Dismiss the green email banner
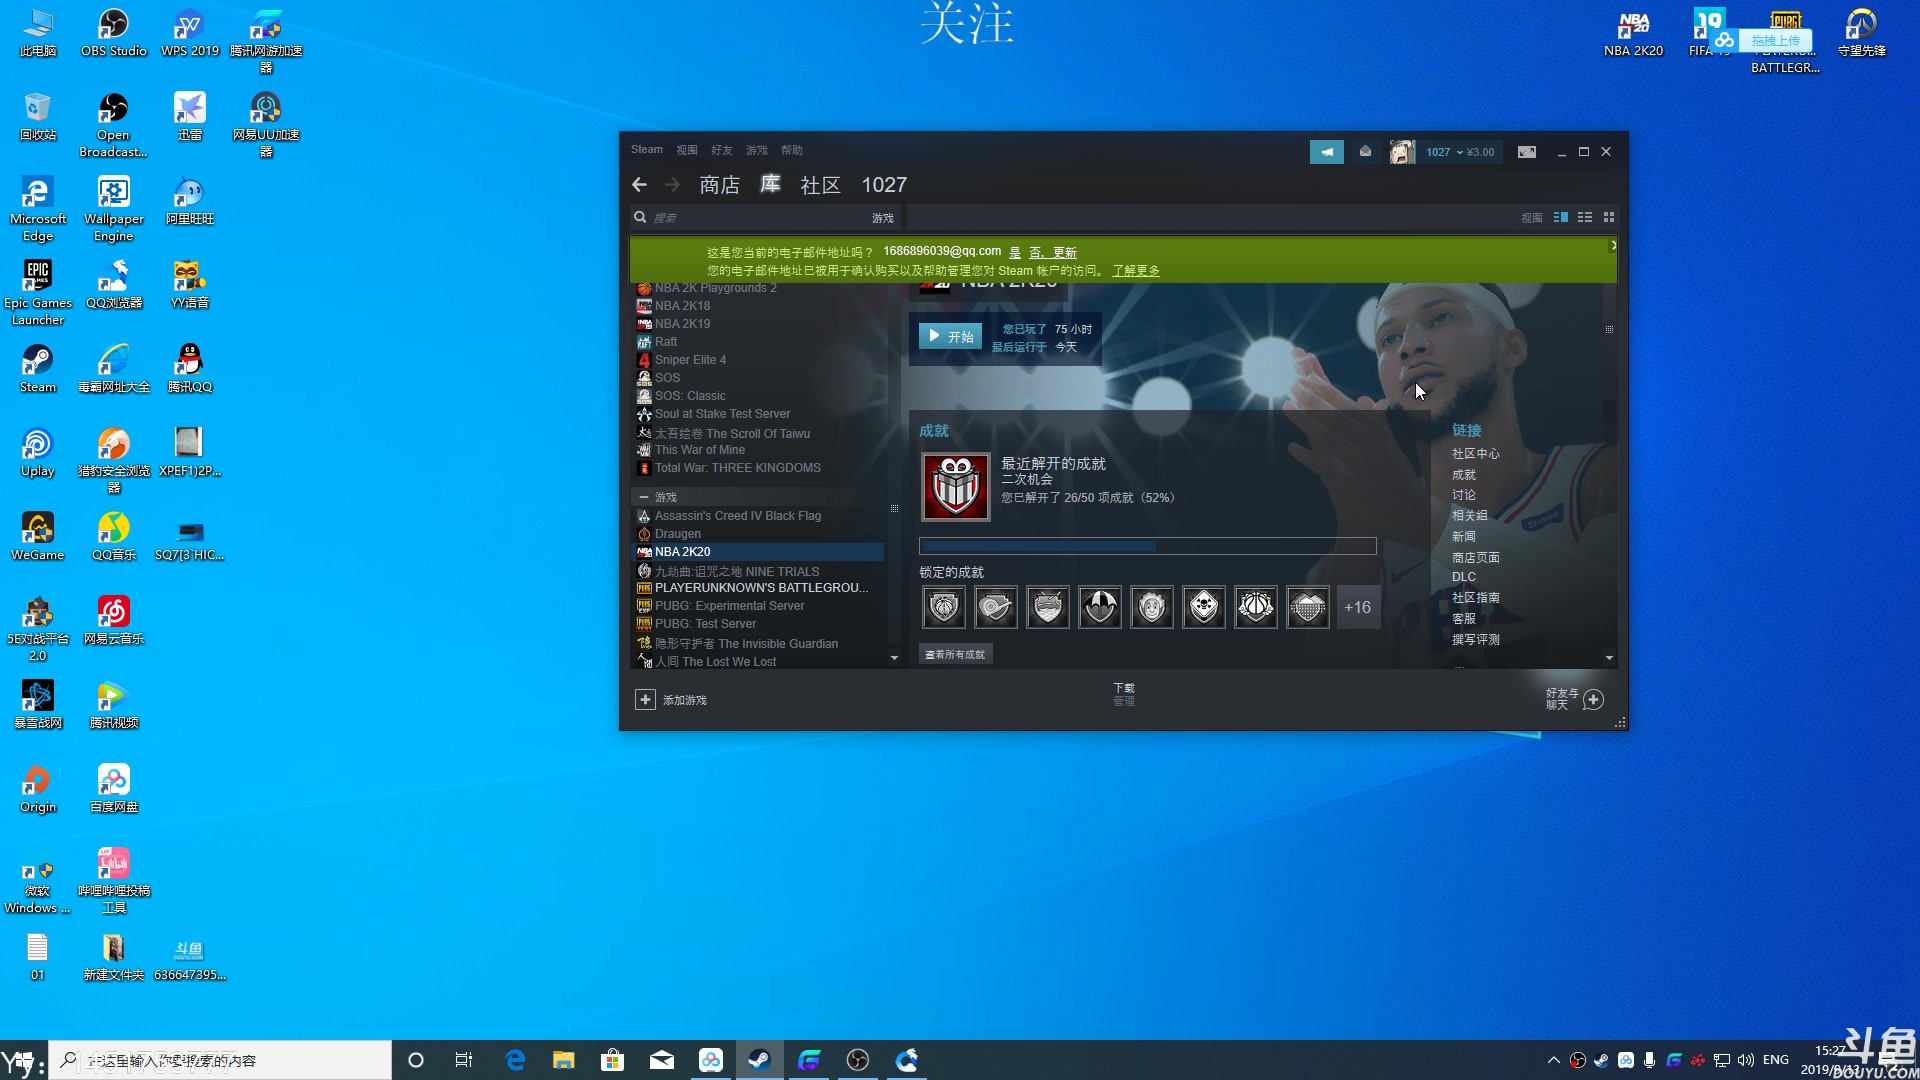The width and height of the screenshot is (1920, 1080). 1613,245
